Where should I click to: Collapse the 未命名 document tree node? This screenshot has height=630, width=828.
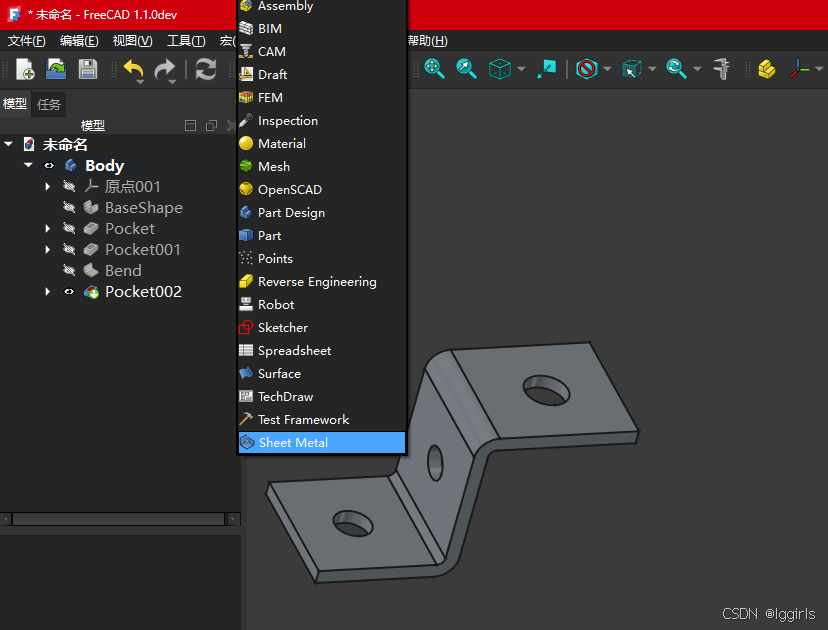pos(8,144)
